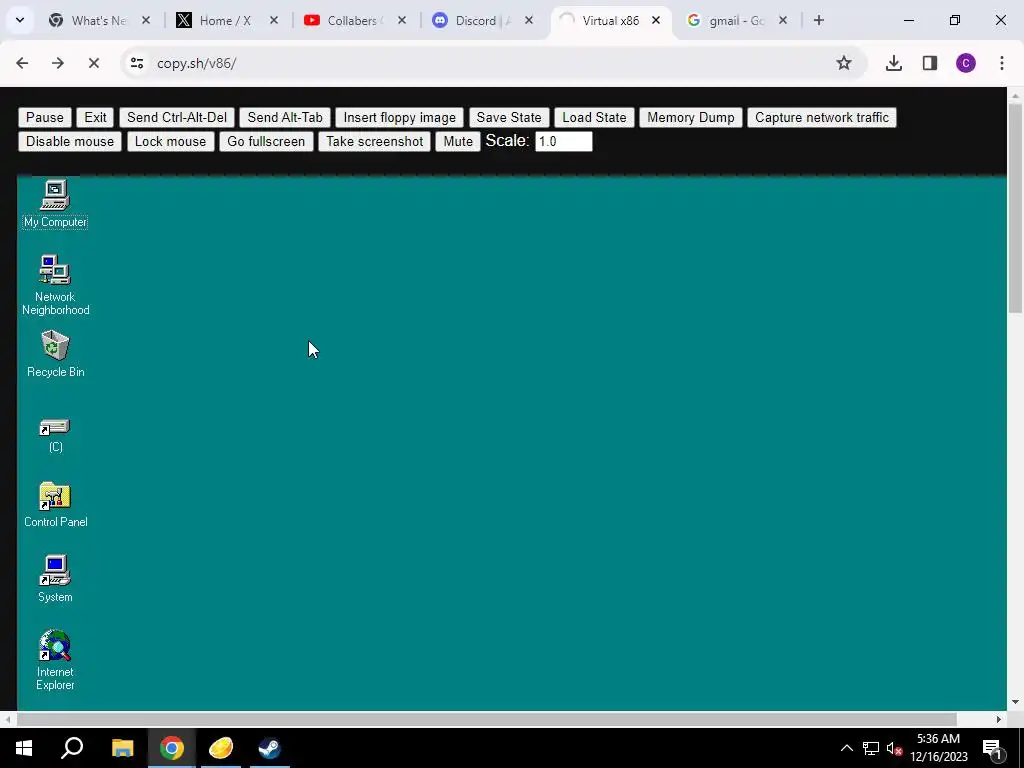Select the Control Panel desktop shortcut
1024x768 pixels.
click(56, 504)
